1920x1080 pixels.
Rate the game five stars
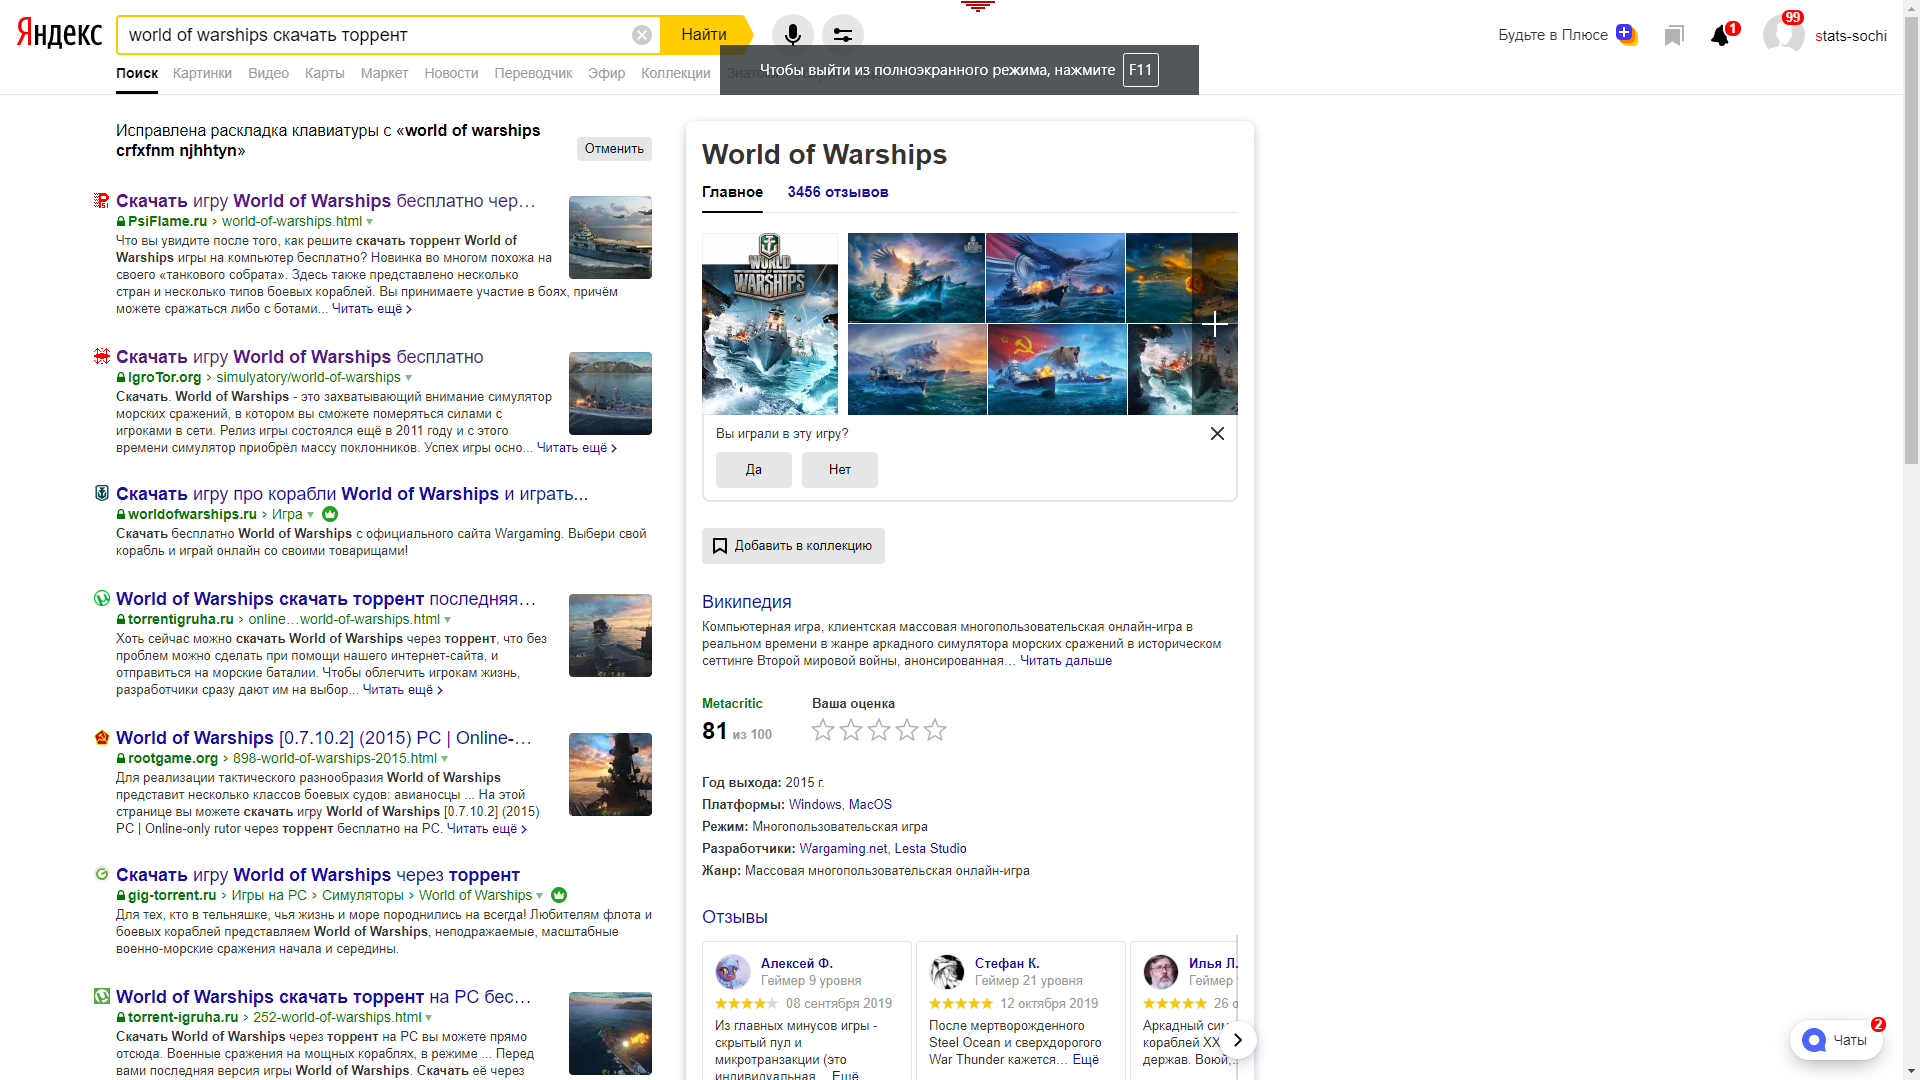coord(935,730)
